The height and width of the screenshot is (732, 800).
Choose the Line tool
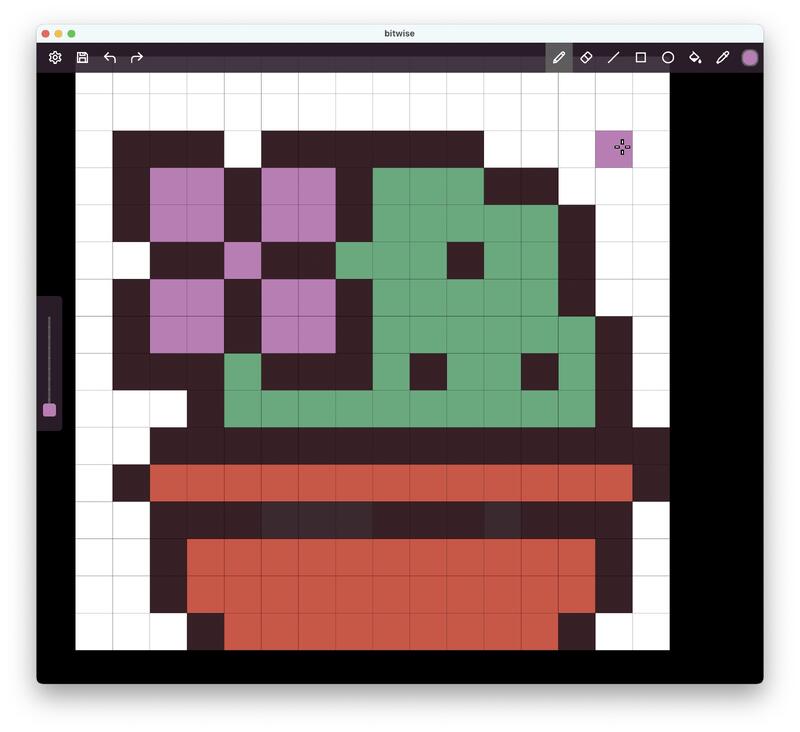614,58
